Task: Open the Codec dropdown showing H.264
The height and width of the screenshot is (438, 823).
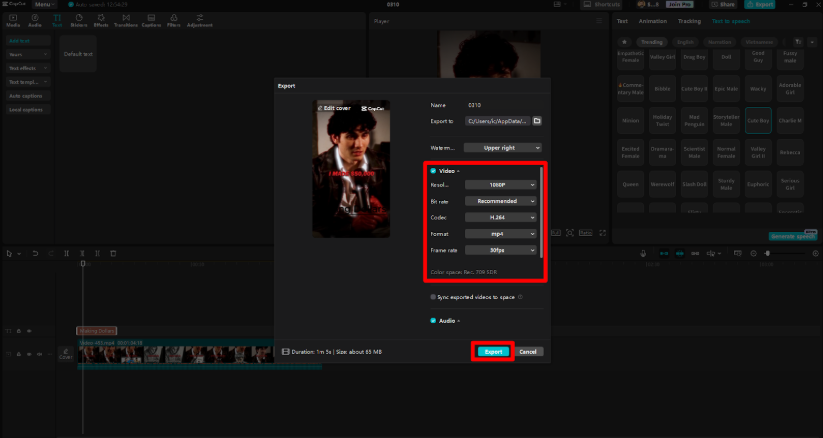Action: coord(500,217)
